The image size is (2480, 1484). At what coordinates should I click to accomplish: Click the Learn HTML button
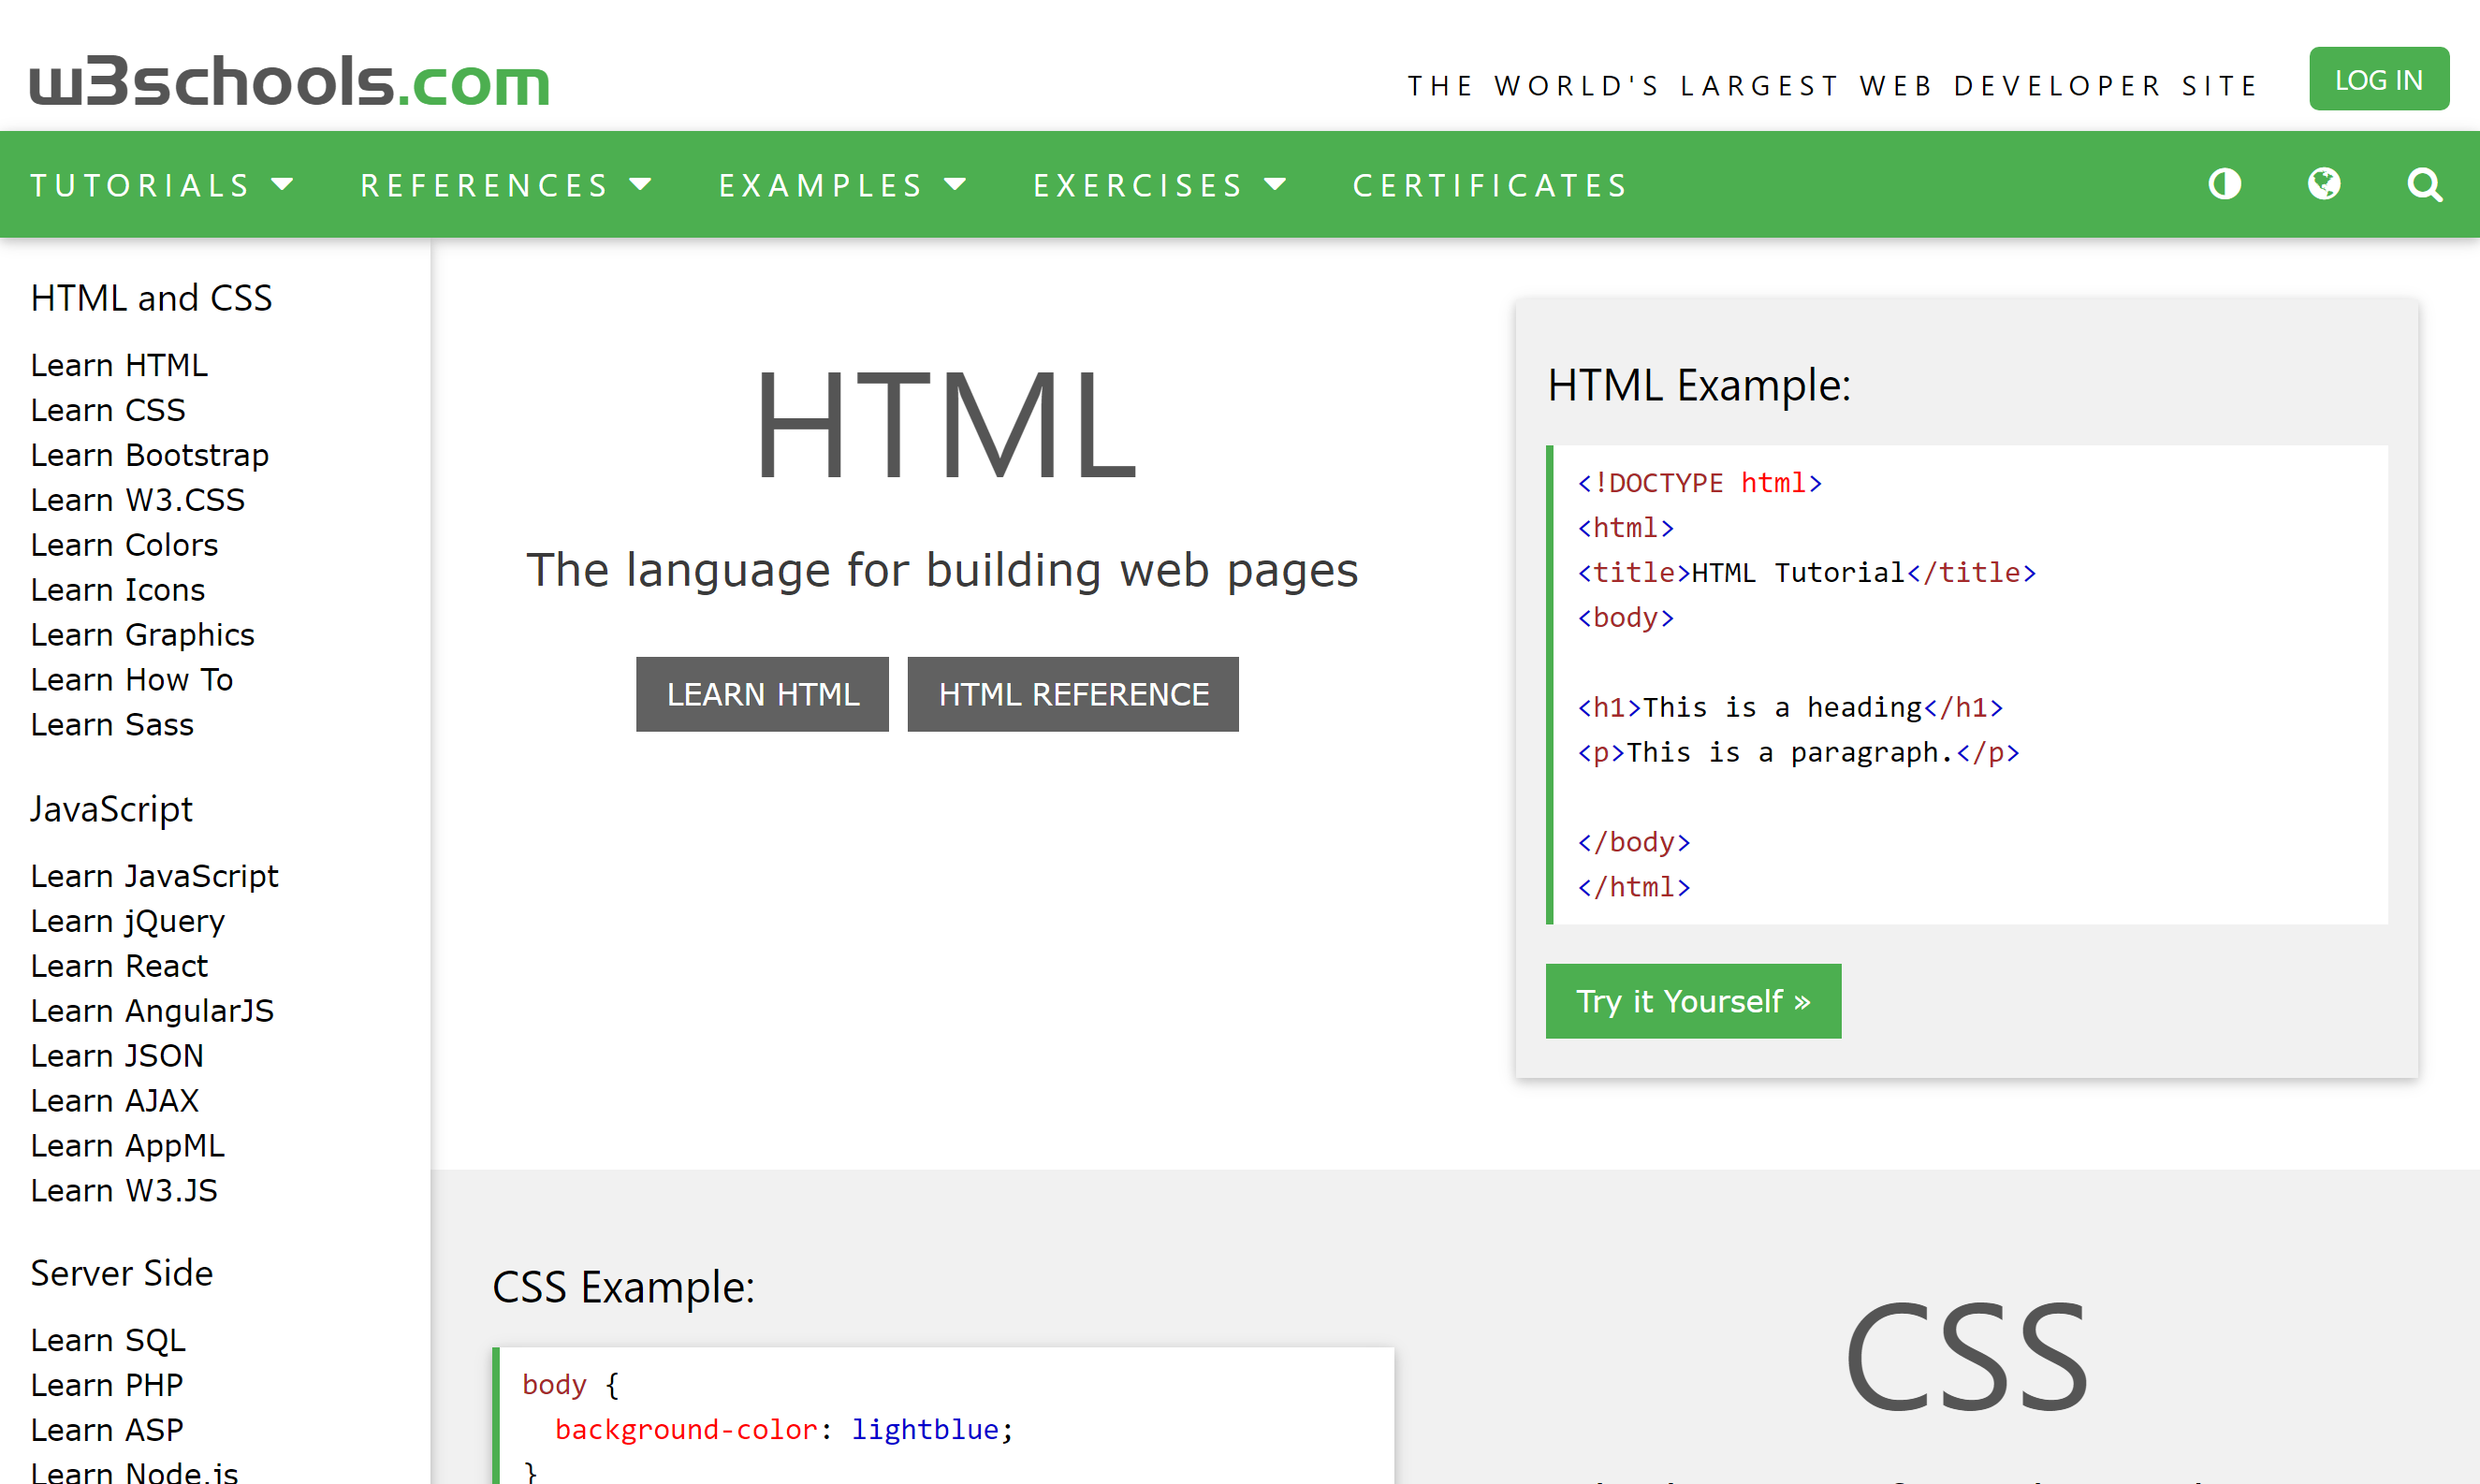[x=762, y=694]
